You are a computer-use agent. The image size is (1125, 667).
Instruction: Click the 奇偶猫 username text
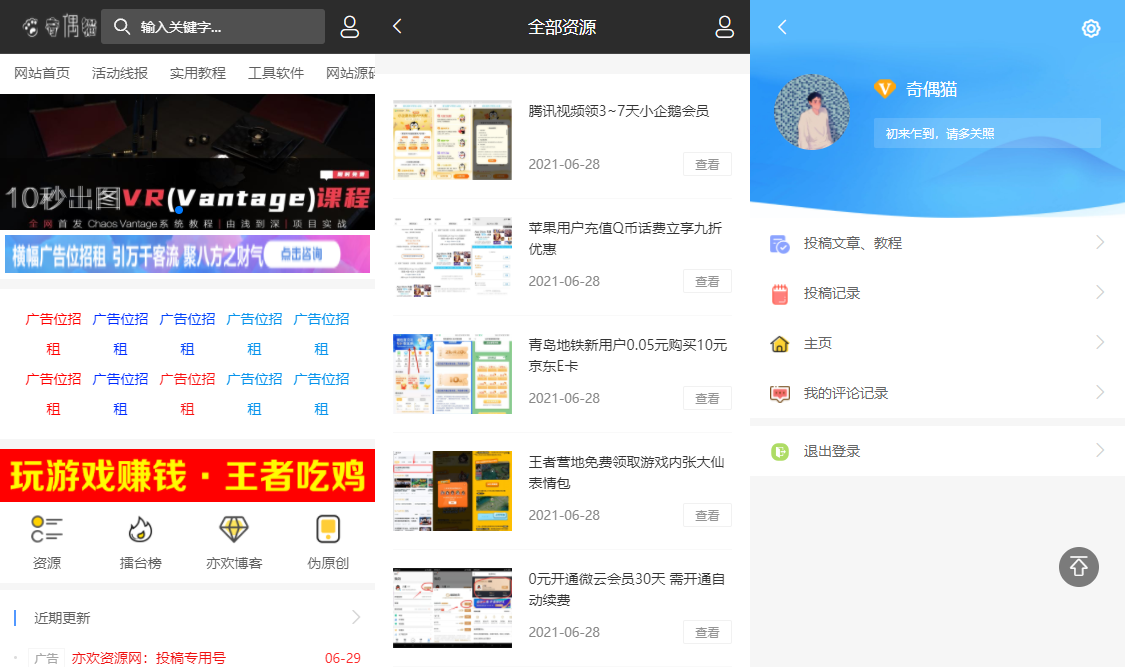click(x=931, y=89)
